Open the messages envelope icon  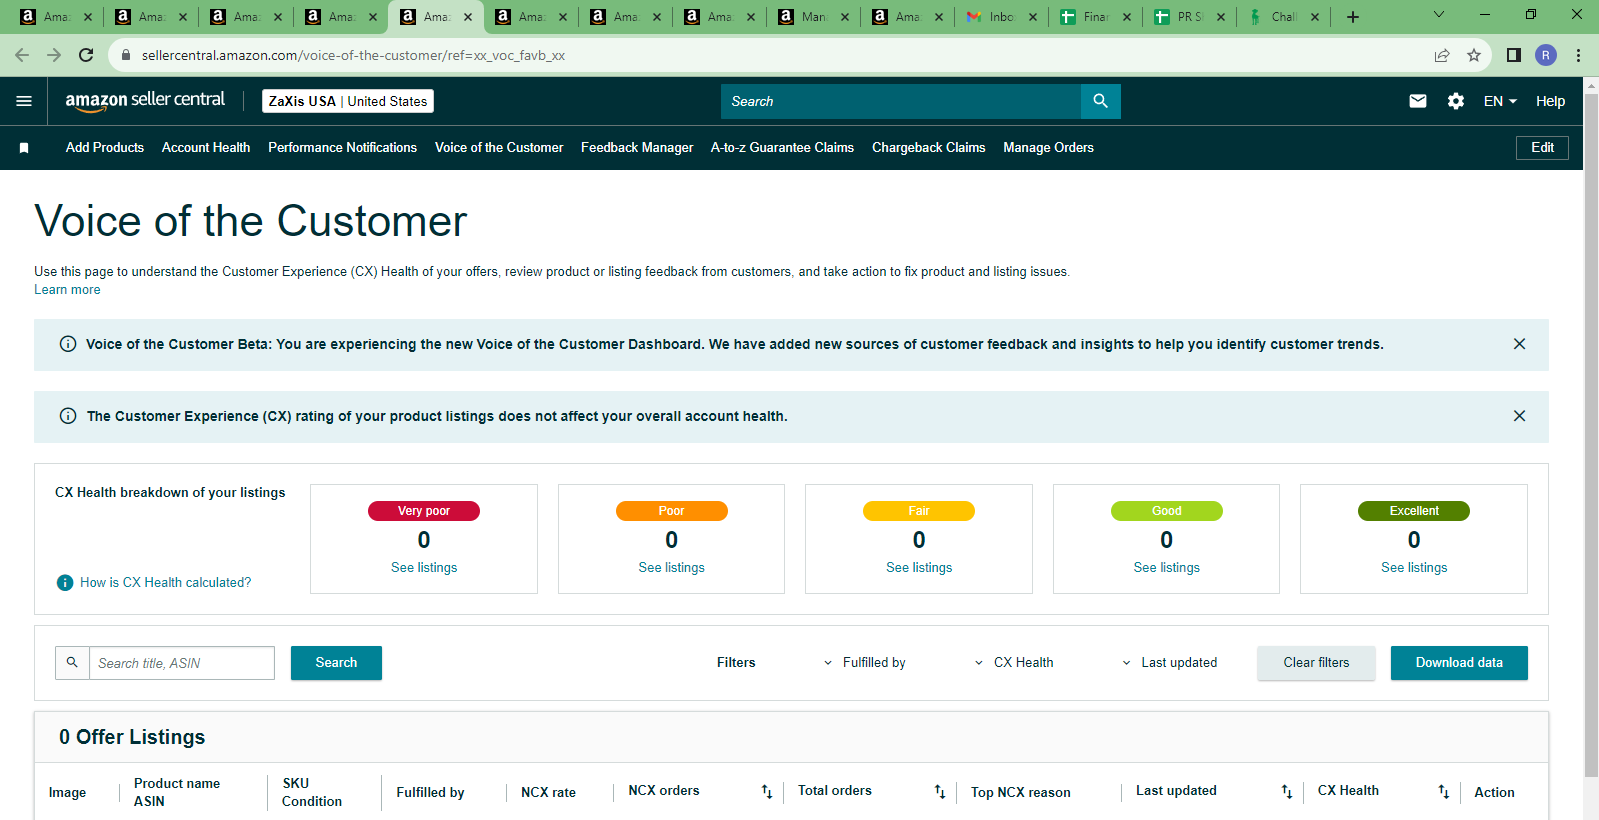click(x=1418, y=101)
